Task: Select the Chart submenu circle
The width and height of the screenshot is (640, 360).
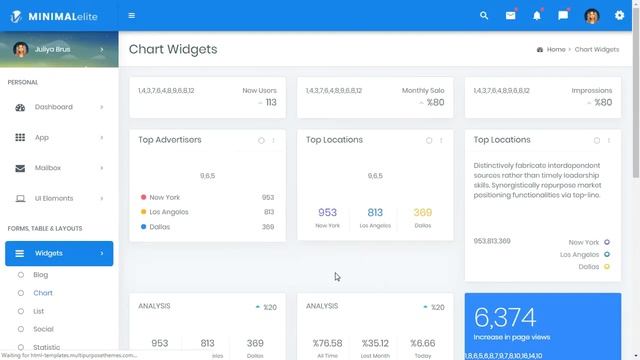Action: pyautogui.click(x=21, y=293)
